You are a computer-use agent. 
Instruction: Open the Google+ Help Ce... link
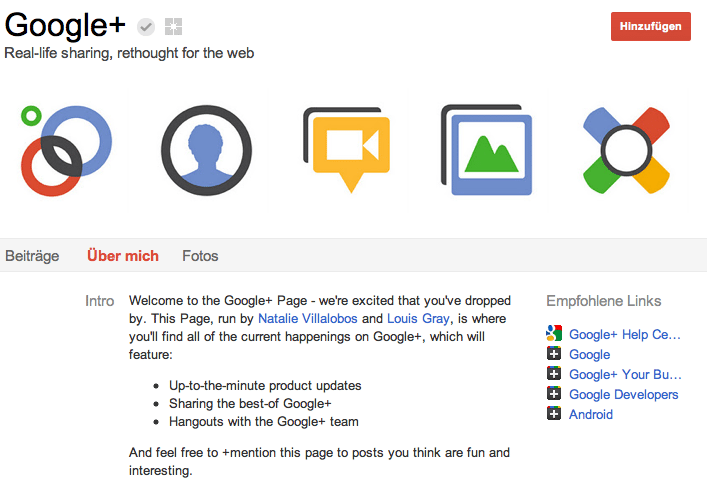[625, 334]
